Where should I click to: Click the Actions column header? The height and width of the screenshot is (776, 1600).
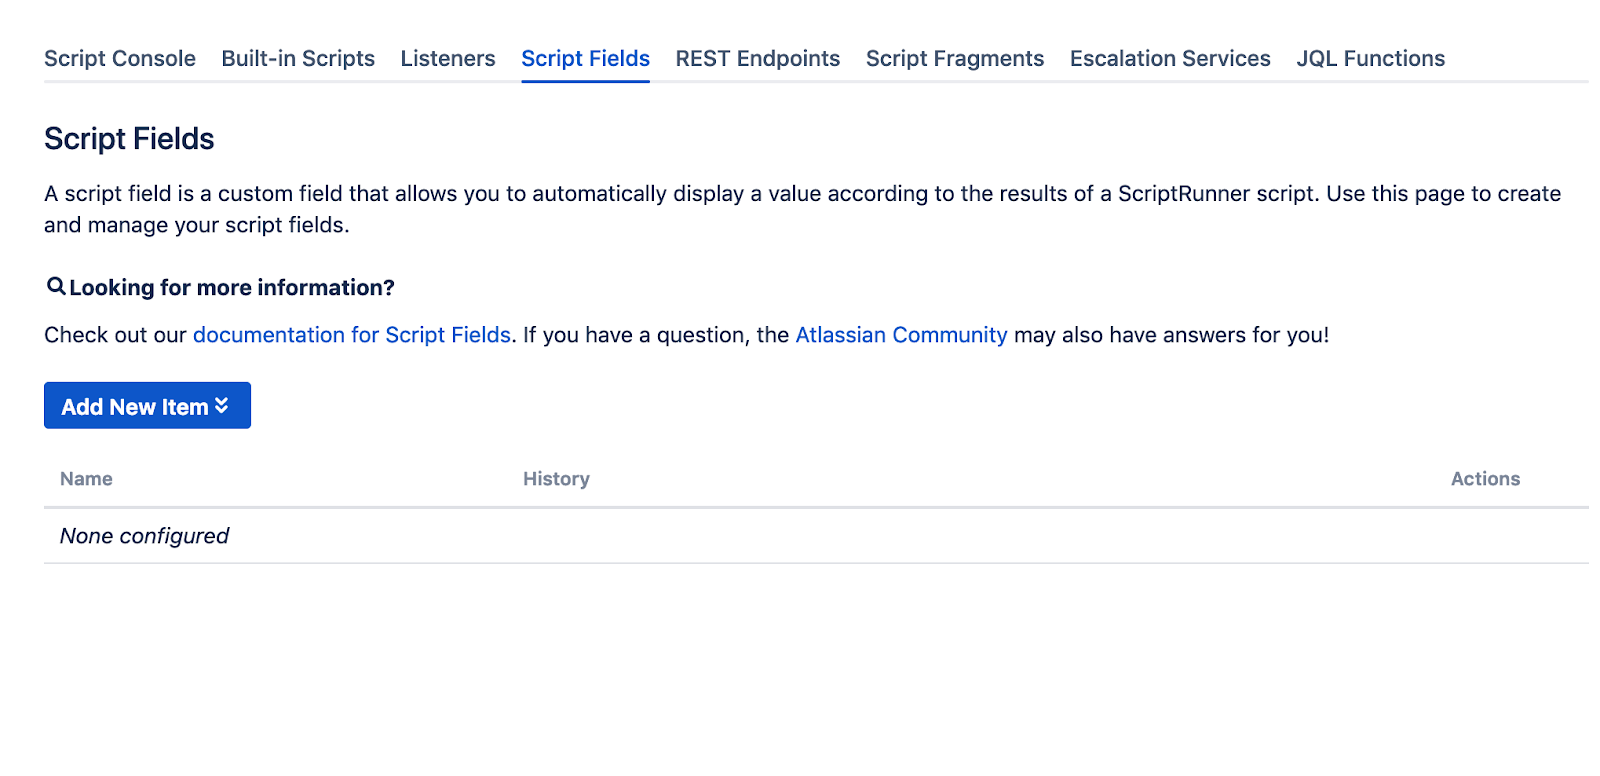click(1485, 479)
